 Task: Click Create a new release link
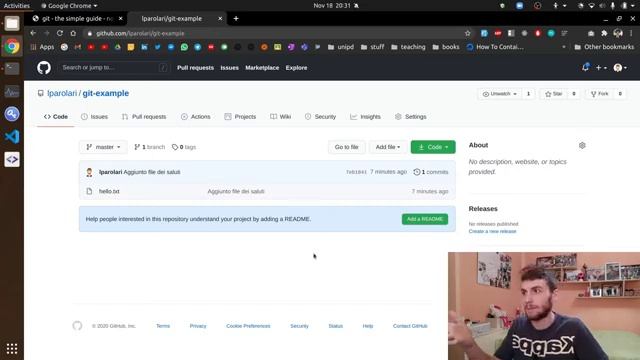pos(492,231)
